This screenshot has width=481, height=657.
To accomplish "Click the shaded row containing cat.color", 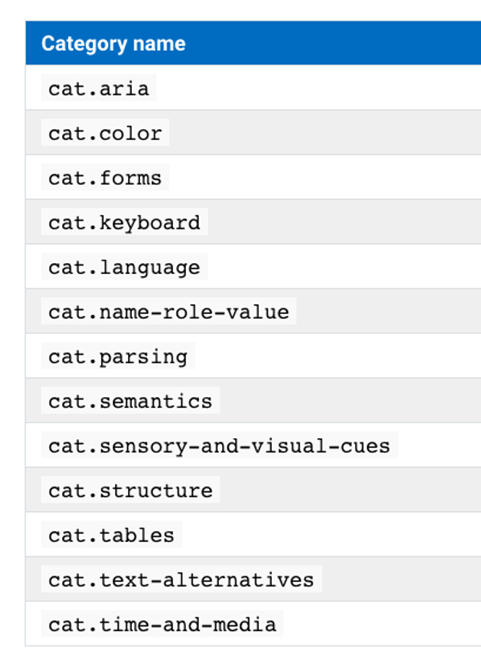I will [253, 132].
